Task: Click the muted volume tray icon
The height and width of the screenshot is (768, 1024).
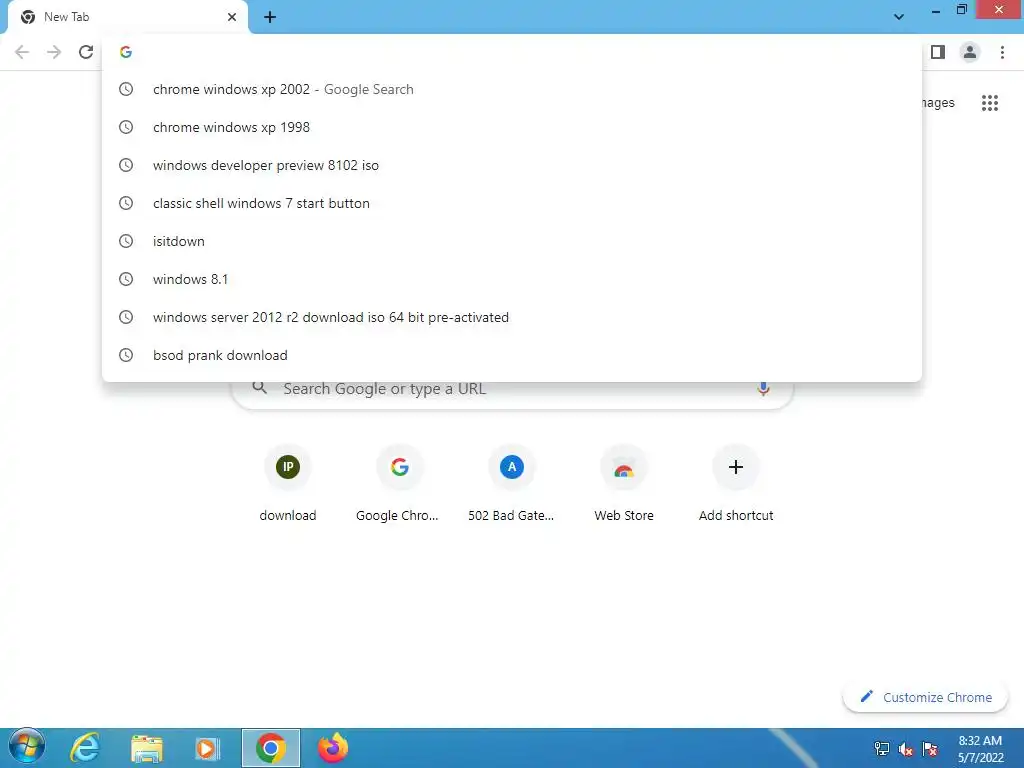Action: pos(906,749)
